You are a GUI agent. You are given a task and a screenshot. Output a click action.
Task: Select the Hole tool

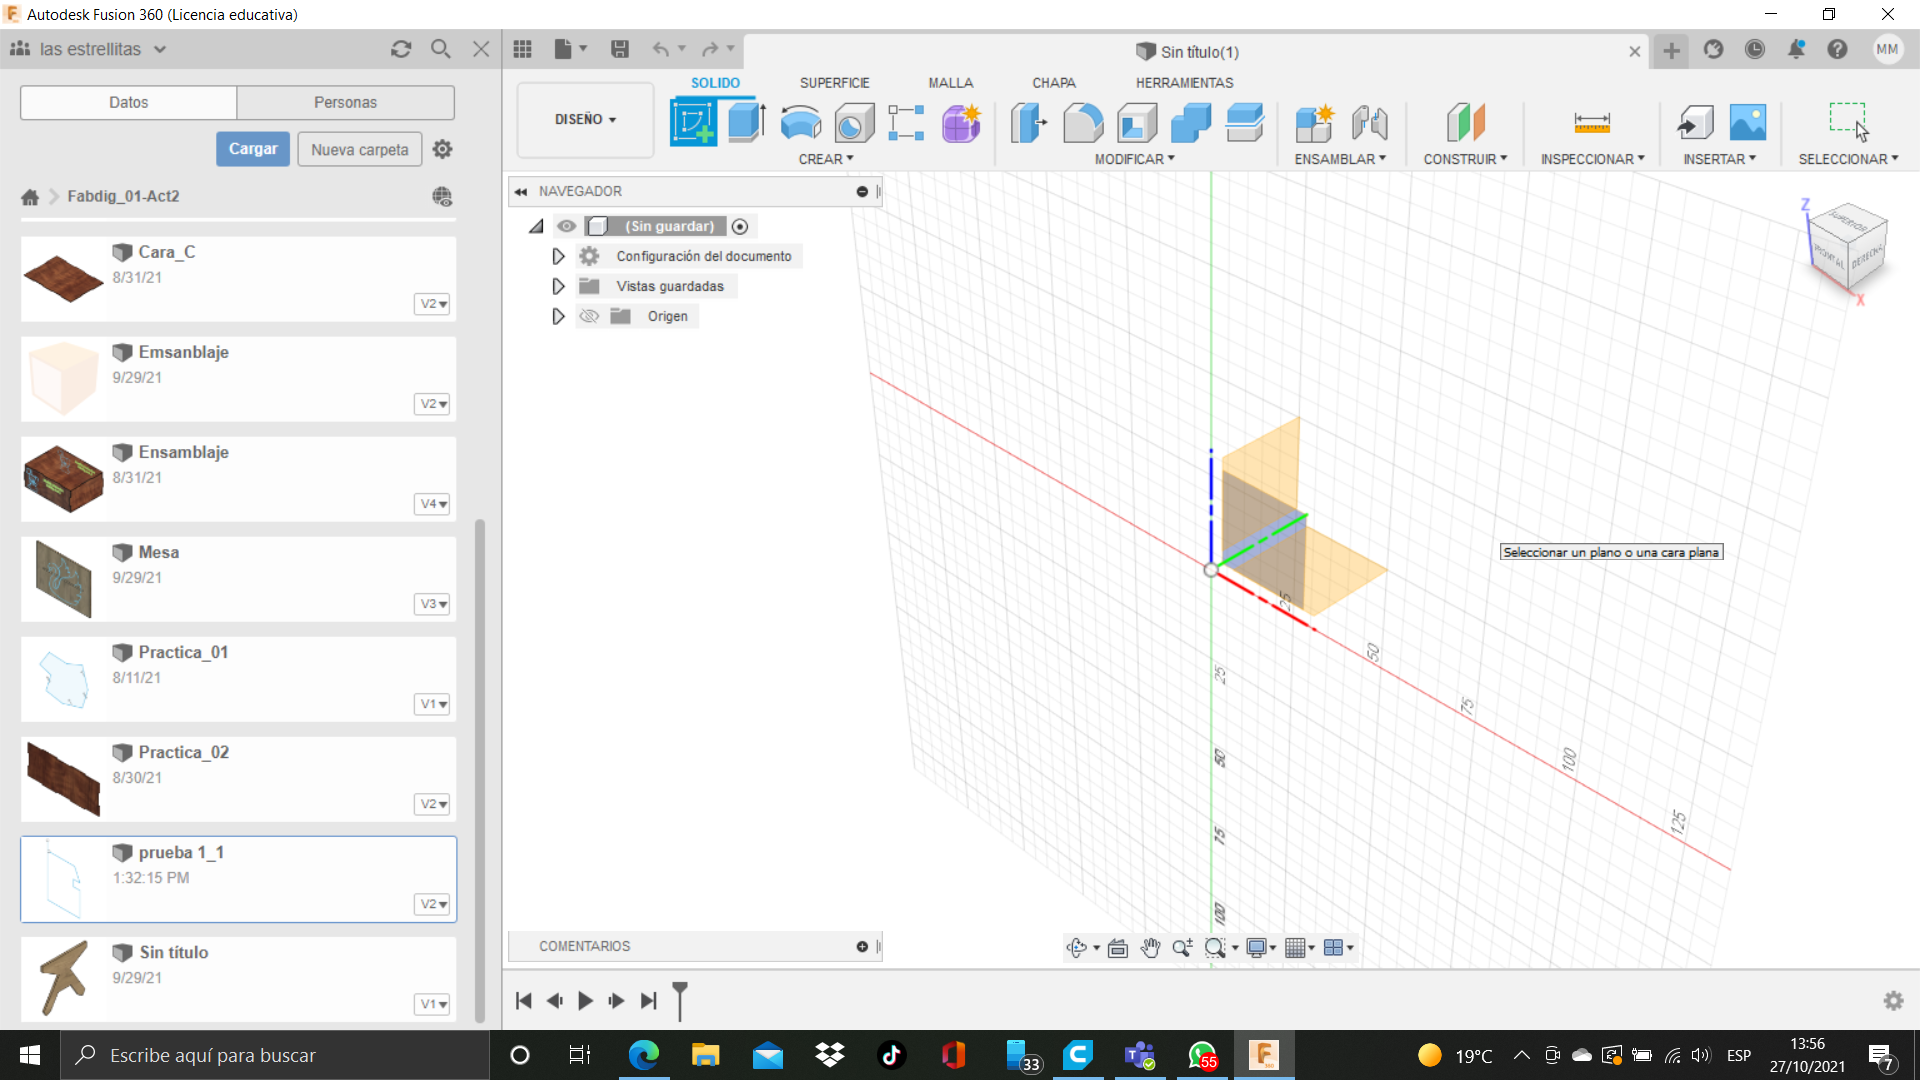click(x=854, y=123)
